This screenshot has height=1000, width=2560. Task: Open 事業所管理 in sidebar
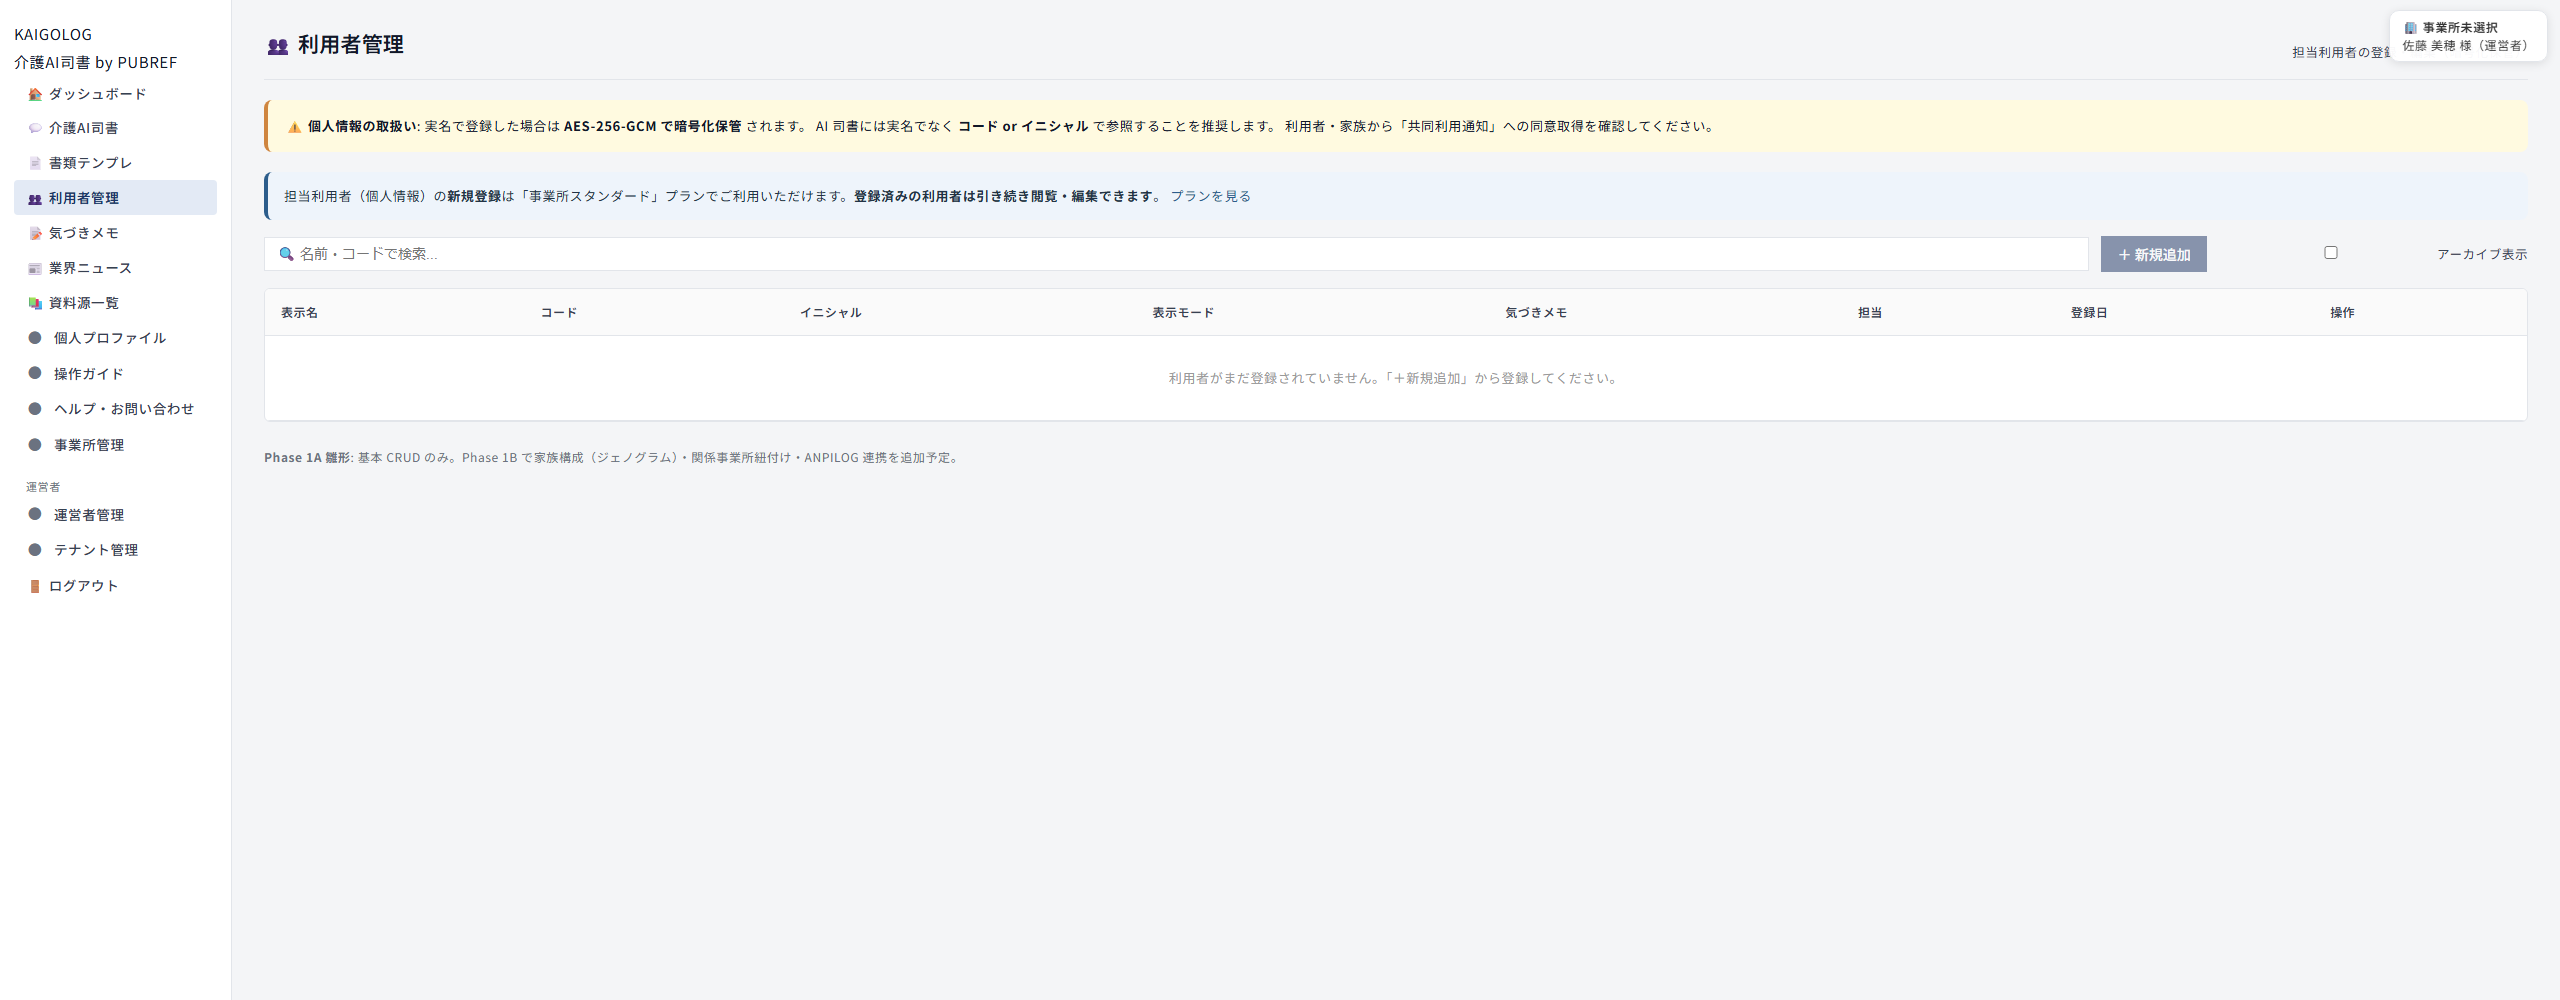[115, 445]
